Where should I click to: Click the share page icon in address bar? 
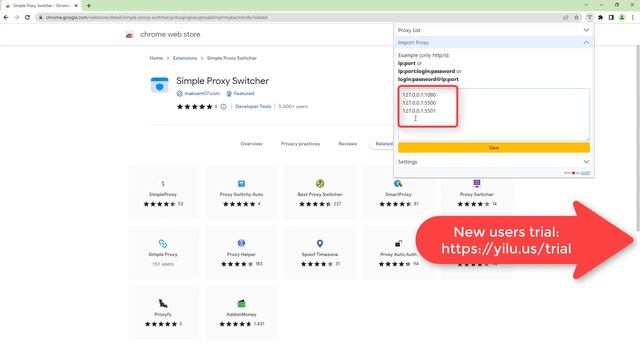[566, 18]
